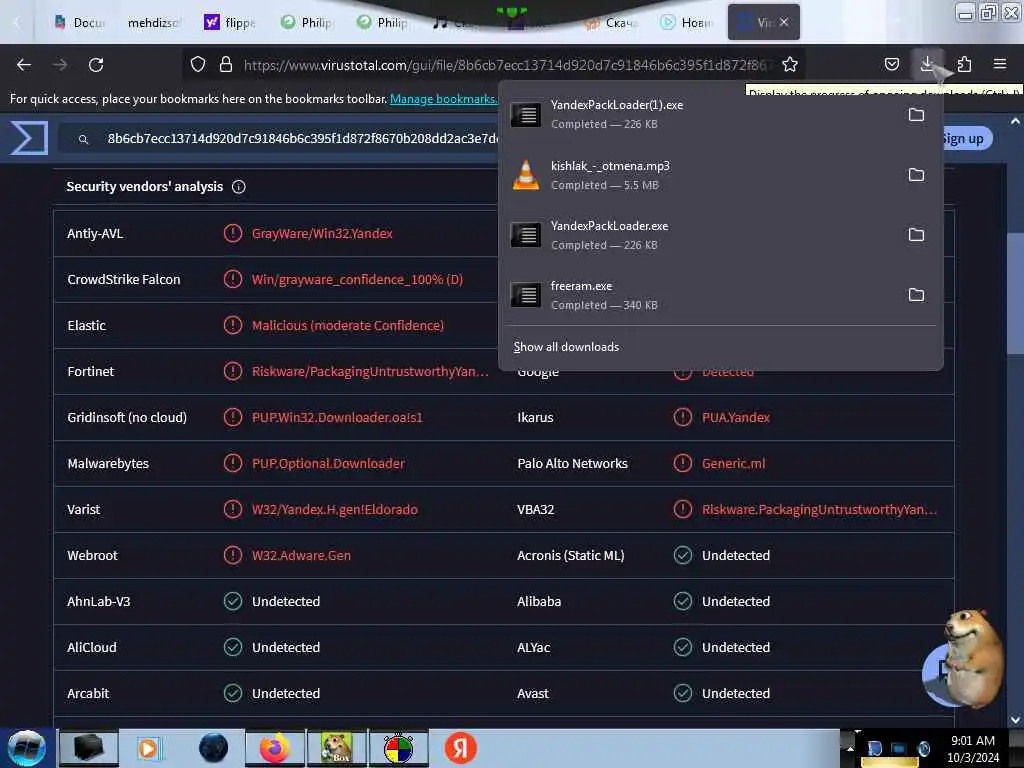Image resolution: width=1024 pixels, height=768 pixels.
Task: Click the ALYac vendor name
Action: tap(534, 647)
